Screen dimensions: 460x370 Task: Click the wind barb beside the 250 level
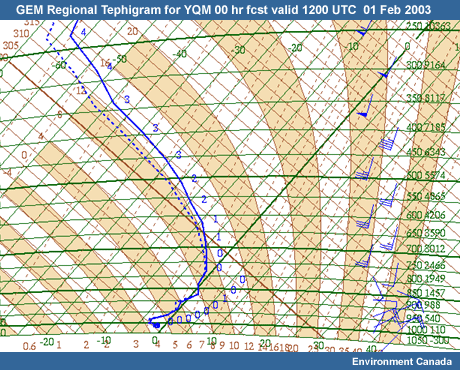click(x=364, y=28)
